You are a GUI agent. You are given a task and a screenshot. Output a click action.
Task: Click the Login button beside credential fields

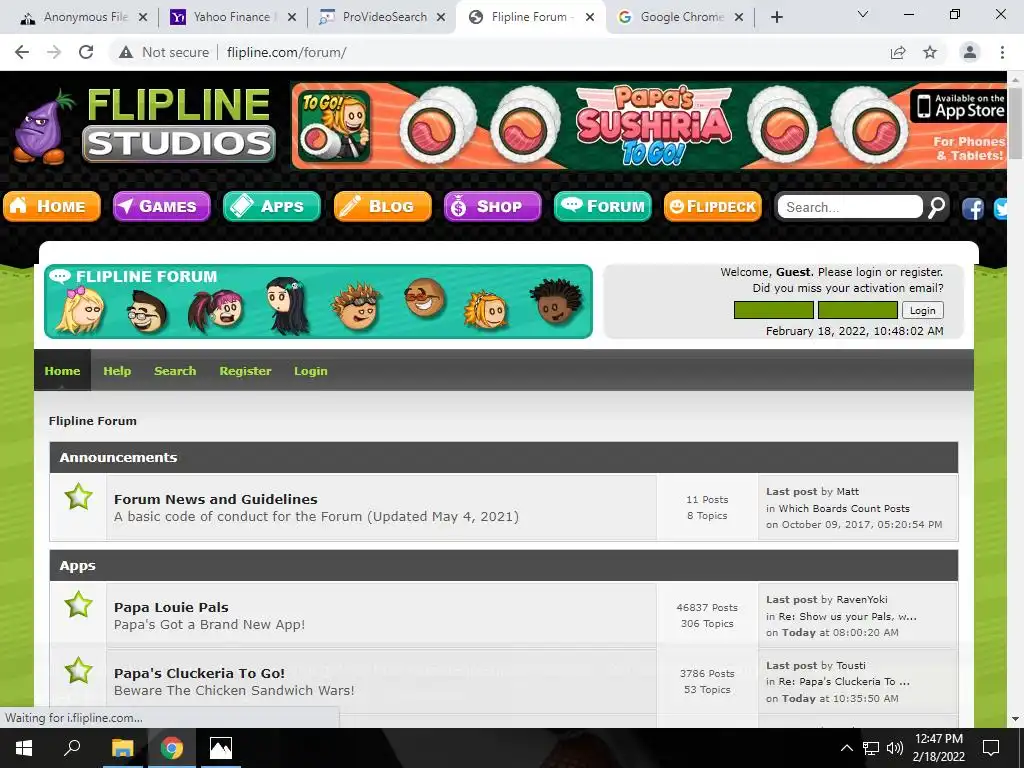922,310
